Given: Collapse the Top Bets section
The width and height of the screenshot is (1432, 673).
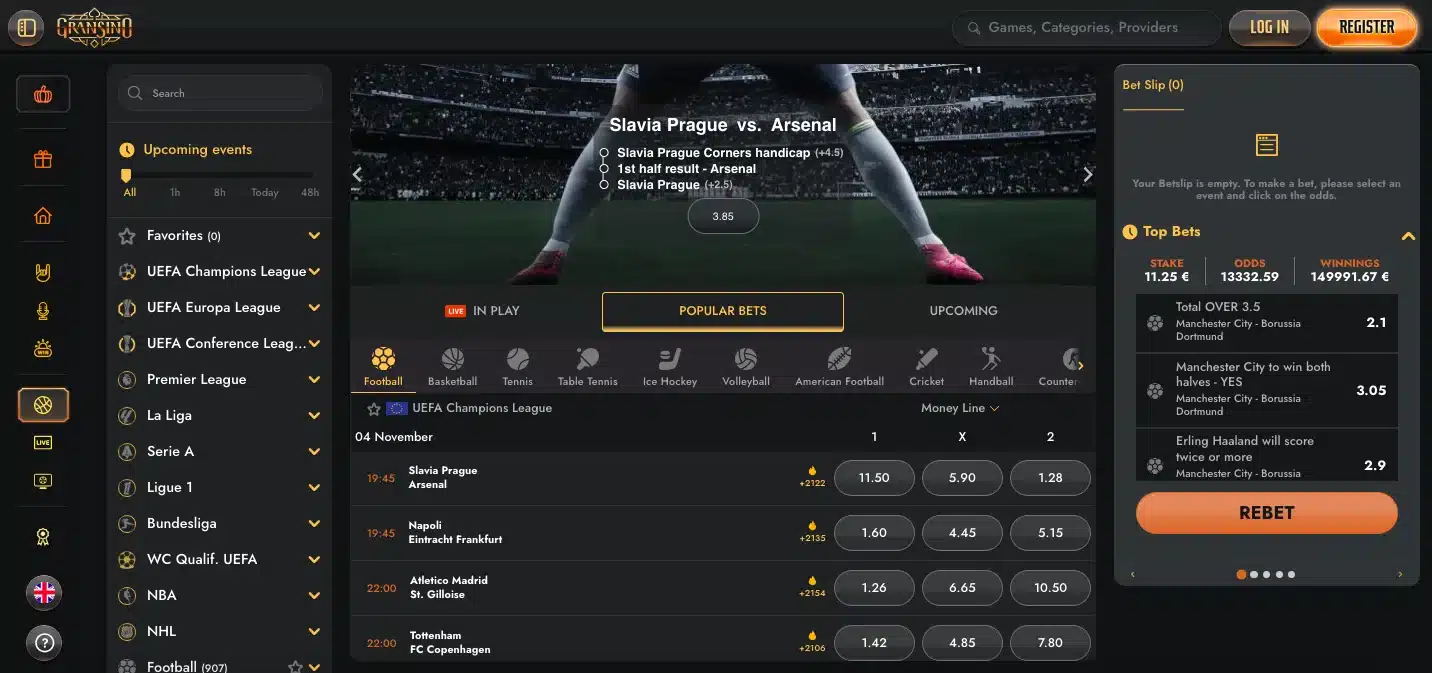Looking at the screenshot, I should tap(1408, 236).
